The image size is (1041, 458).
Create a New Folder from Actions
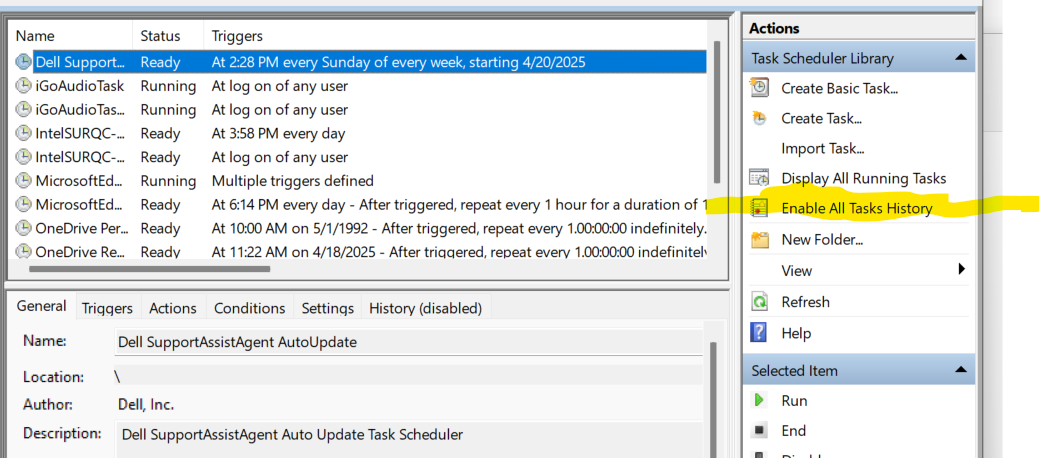click(822, 240)
